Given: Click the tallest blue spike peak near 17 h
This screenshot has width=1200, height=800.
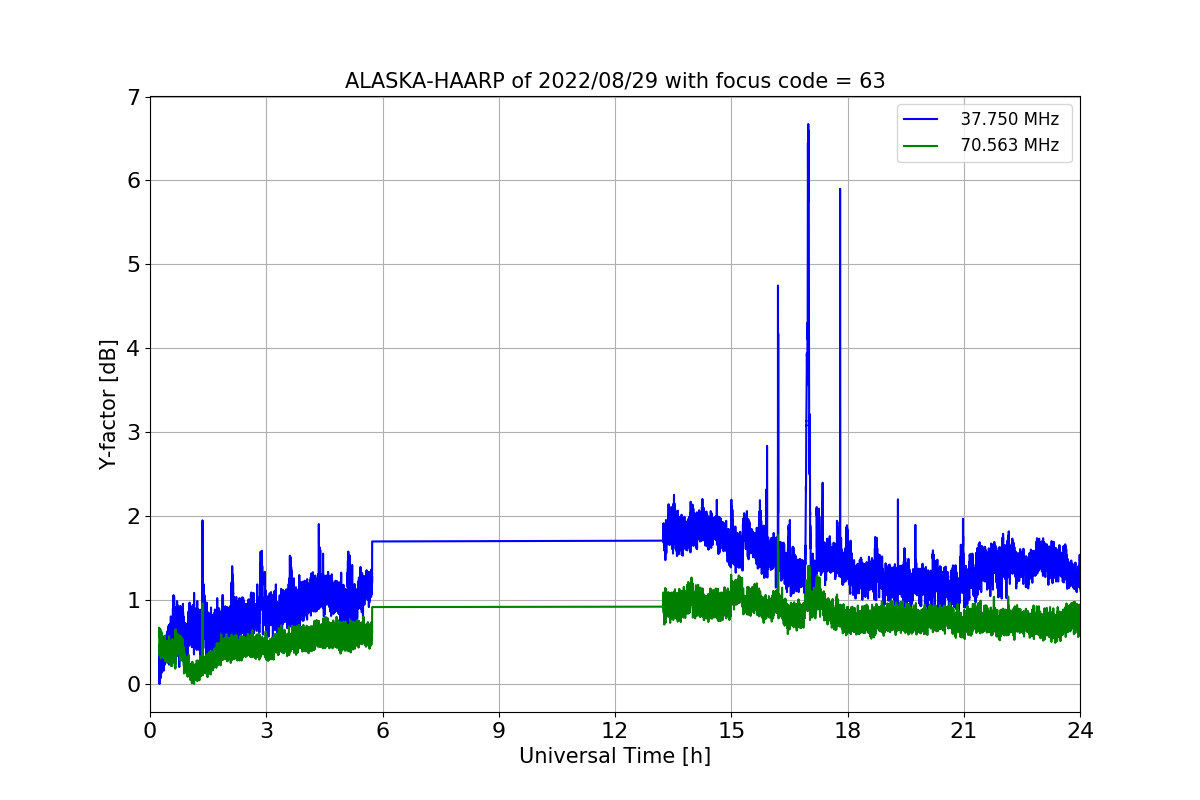Looking at the screenshot, I should tap(808, 125).
